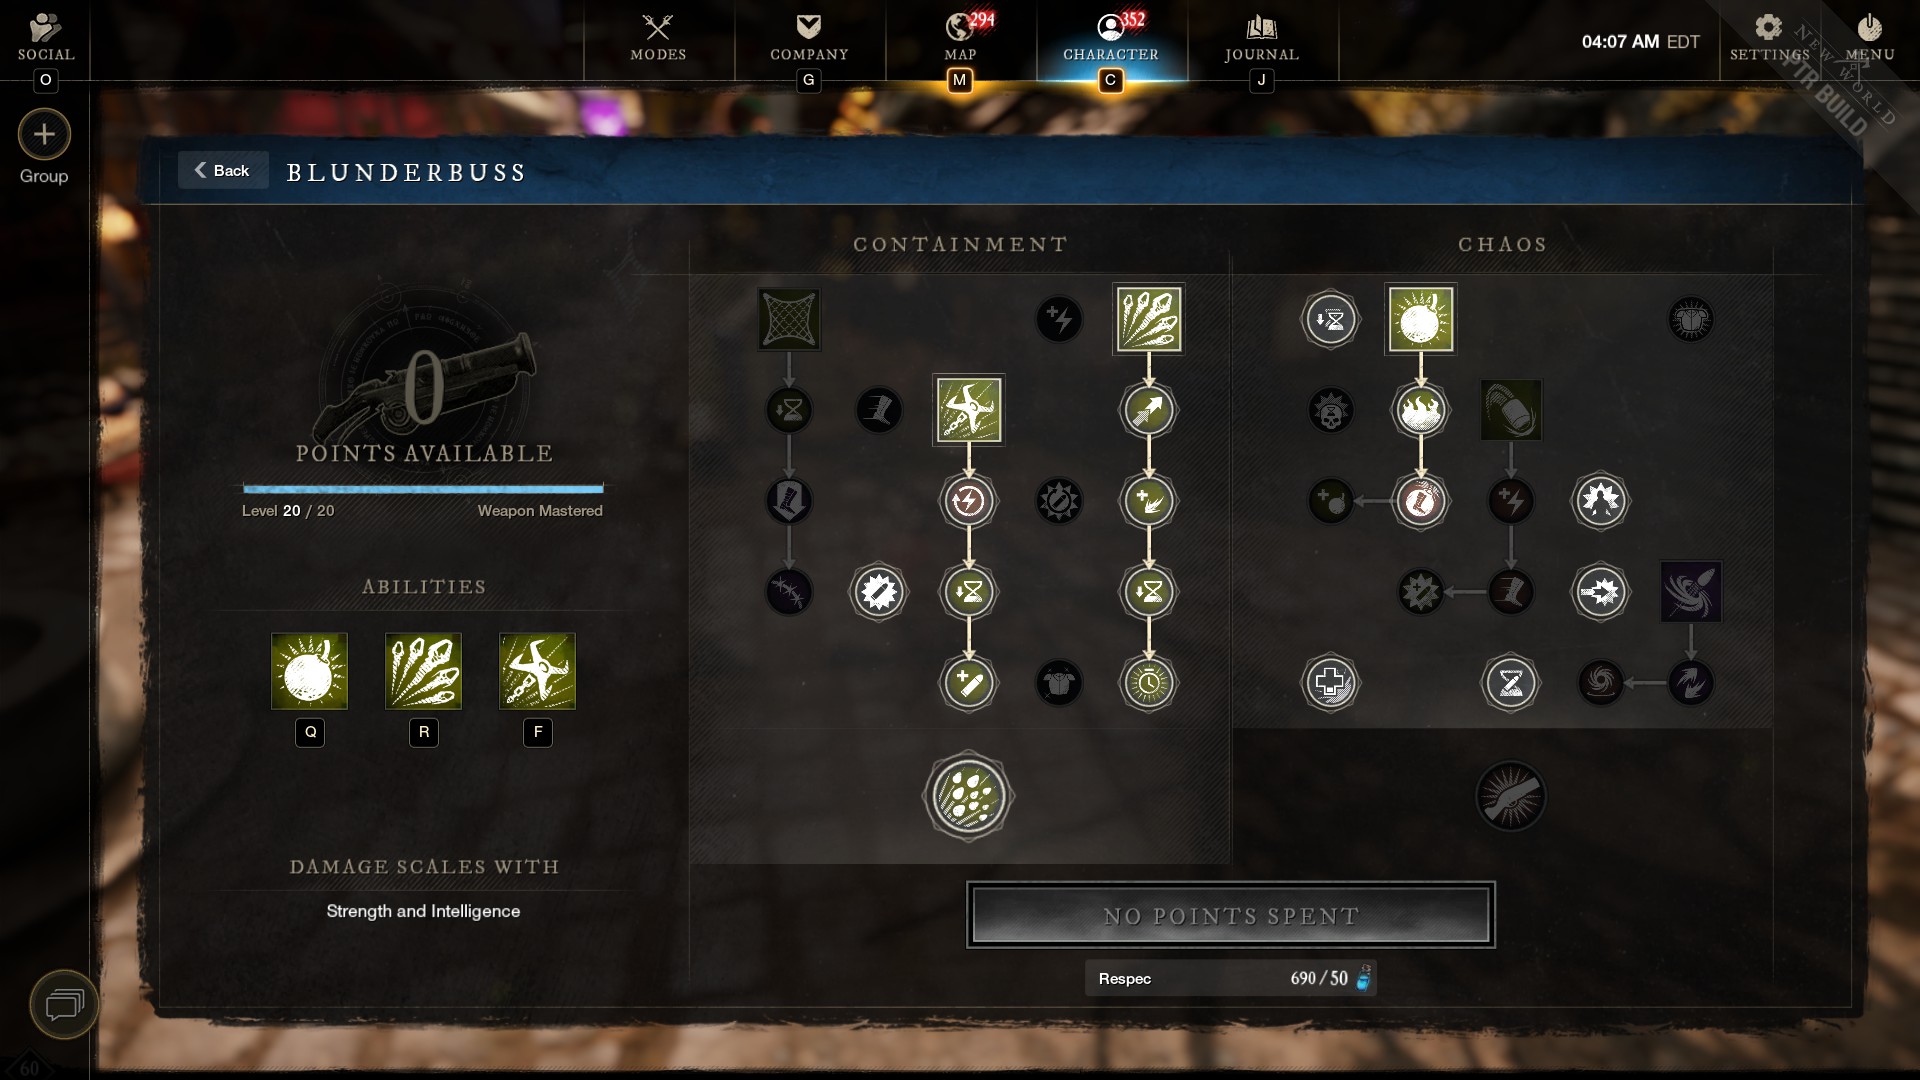This screenshot has height=1080, width=1920.
Task: Click the Back button to return
Action: pyautogui.click(x=222, y=169)
